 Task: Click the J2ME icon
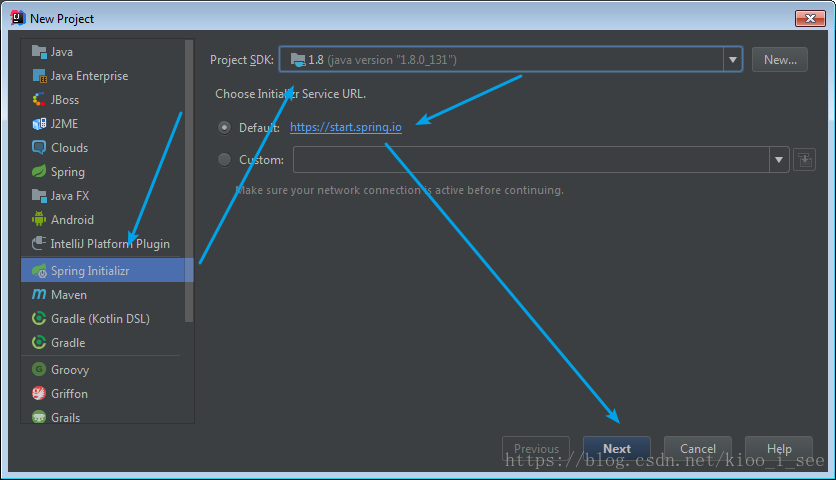[x=39, y=124]
